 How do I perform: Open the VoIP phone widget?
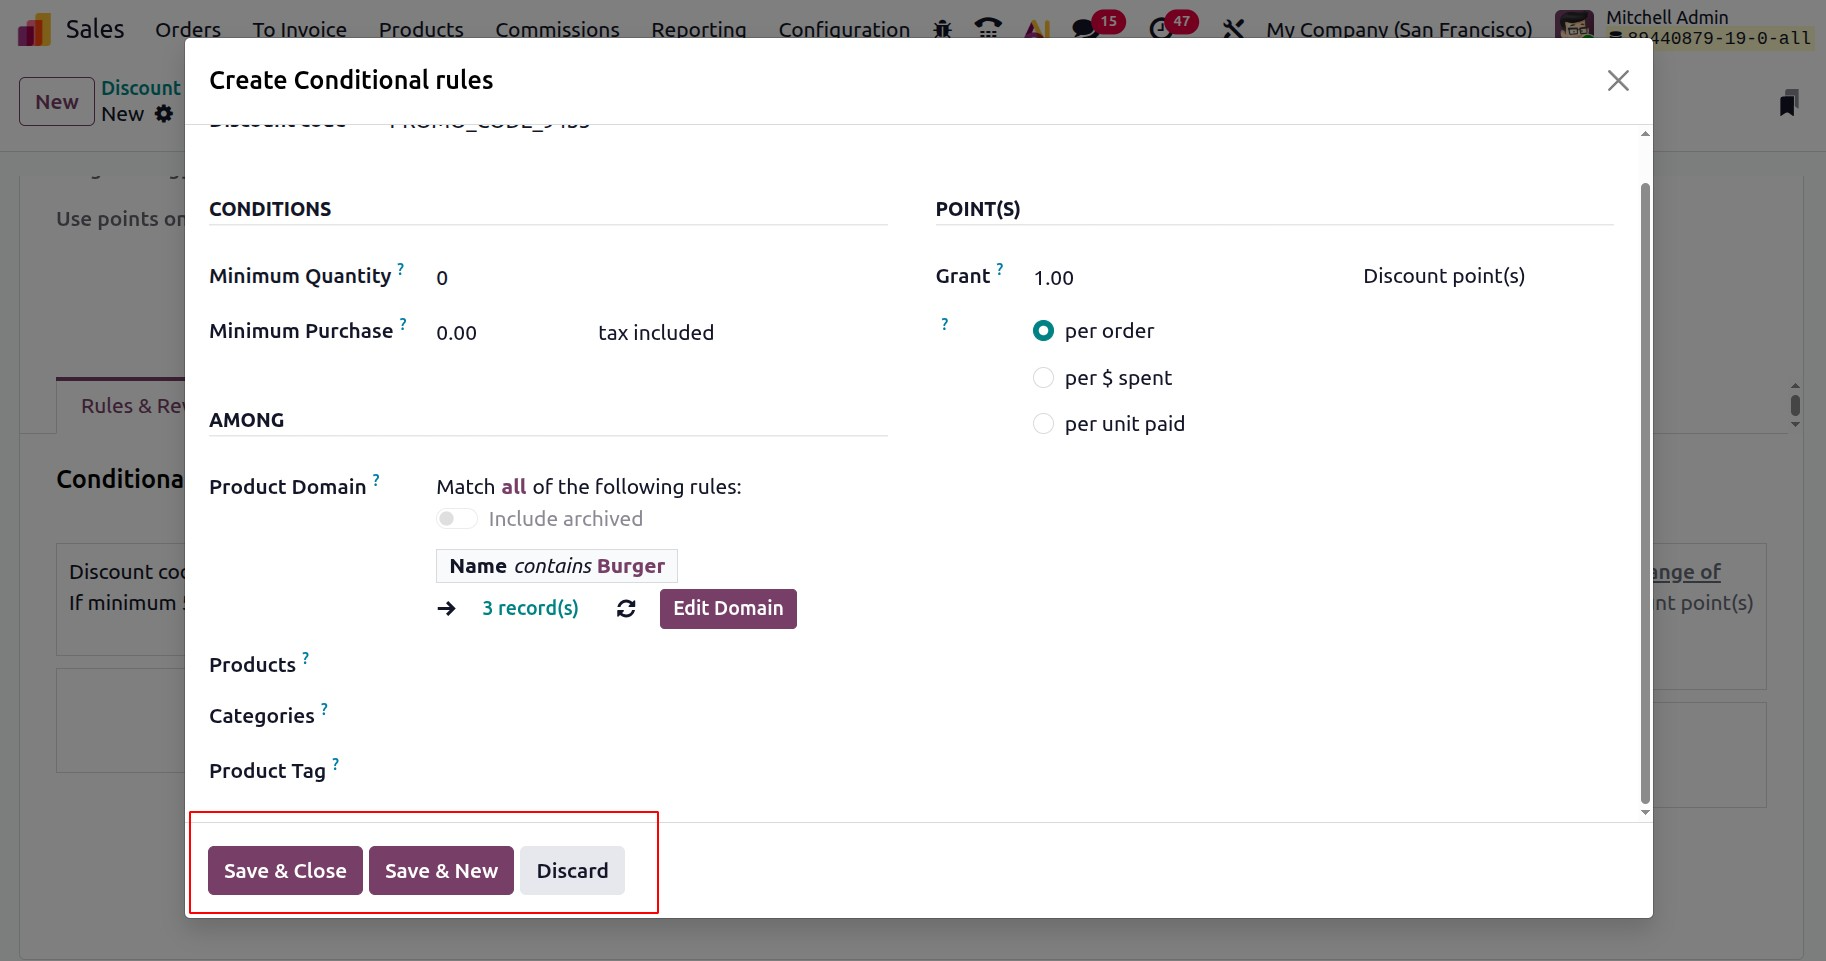[x=988, y=29]
